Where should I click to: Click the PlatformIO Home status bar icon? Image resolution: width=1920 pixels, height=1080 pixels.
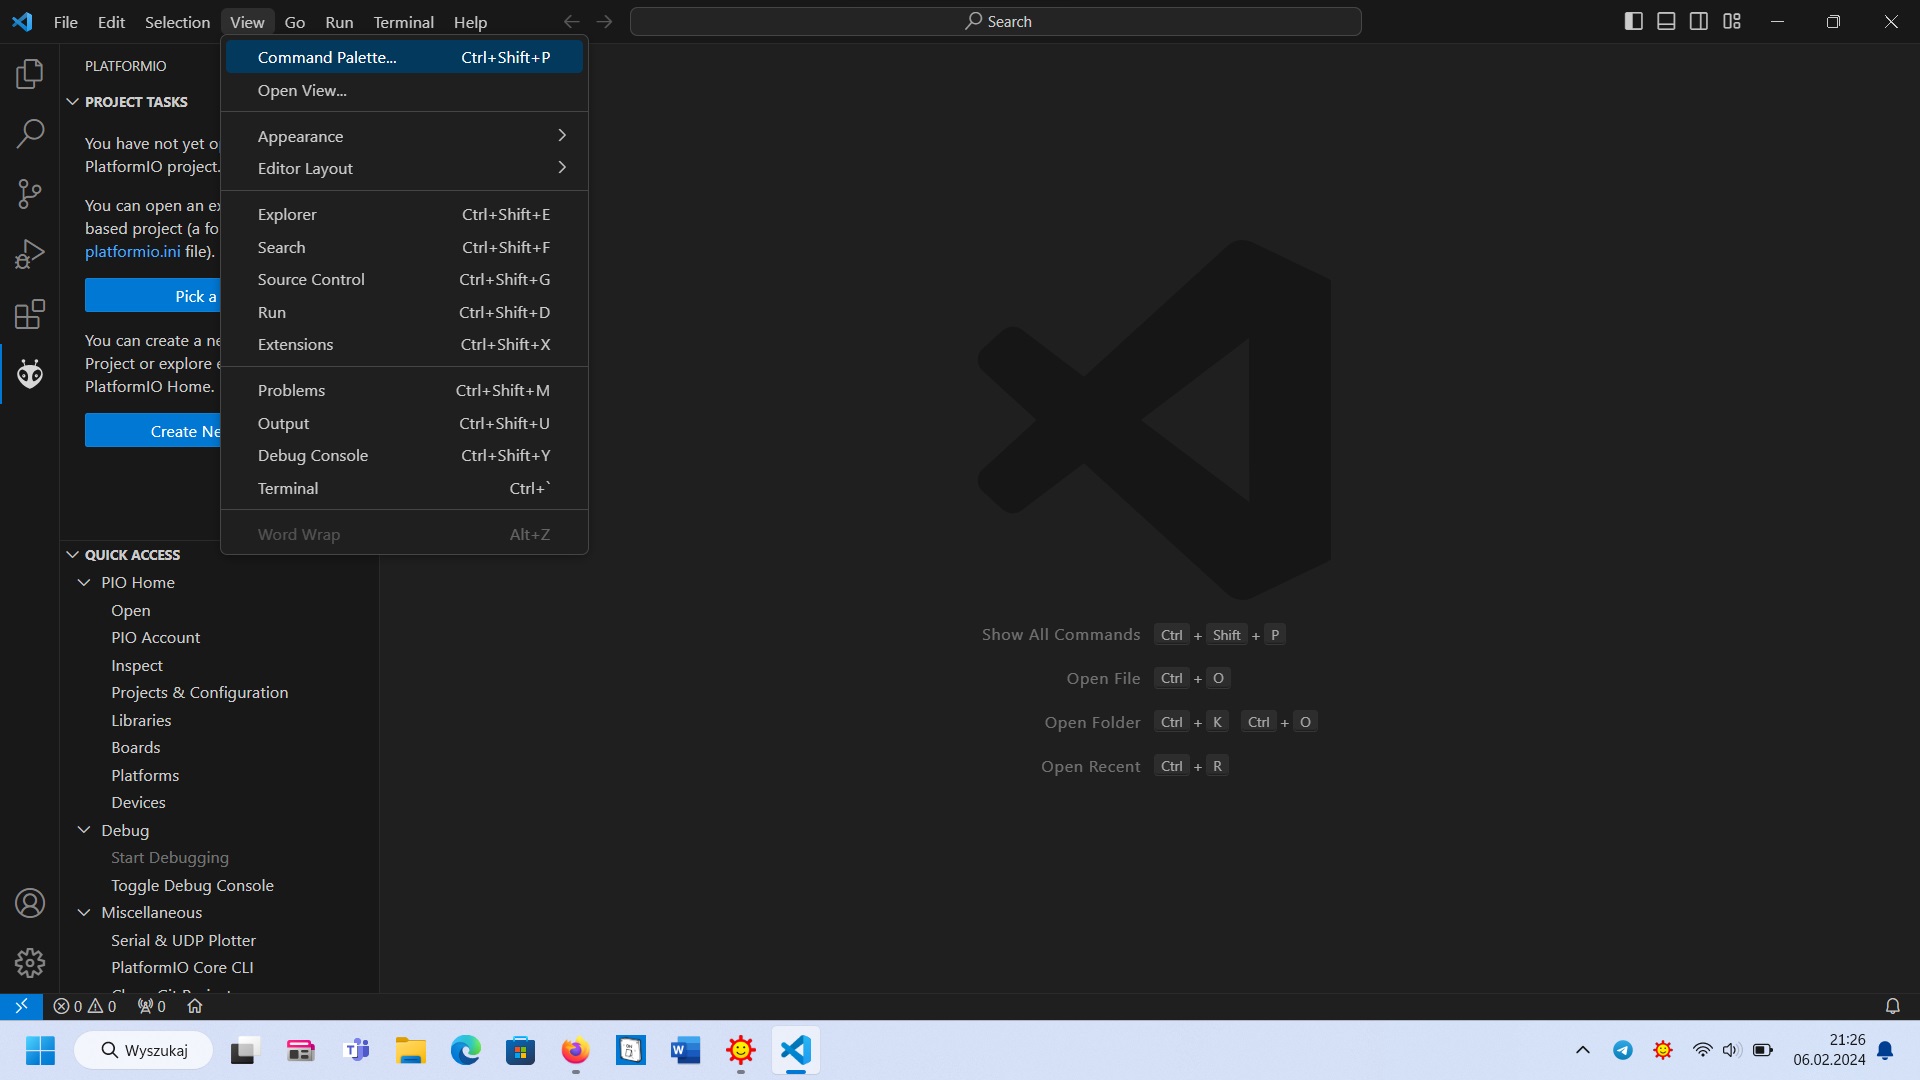(x=195, y=1006)
